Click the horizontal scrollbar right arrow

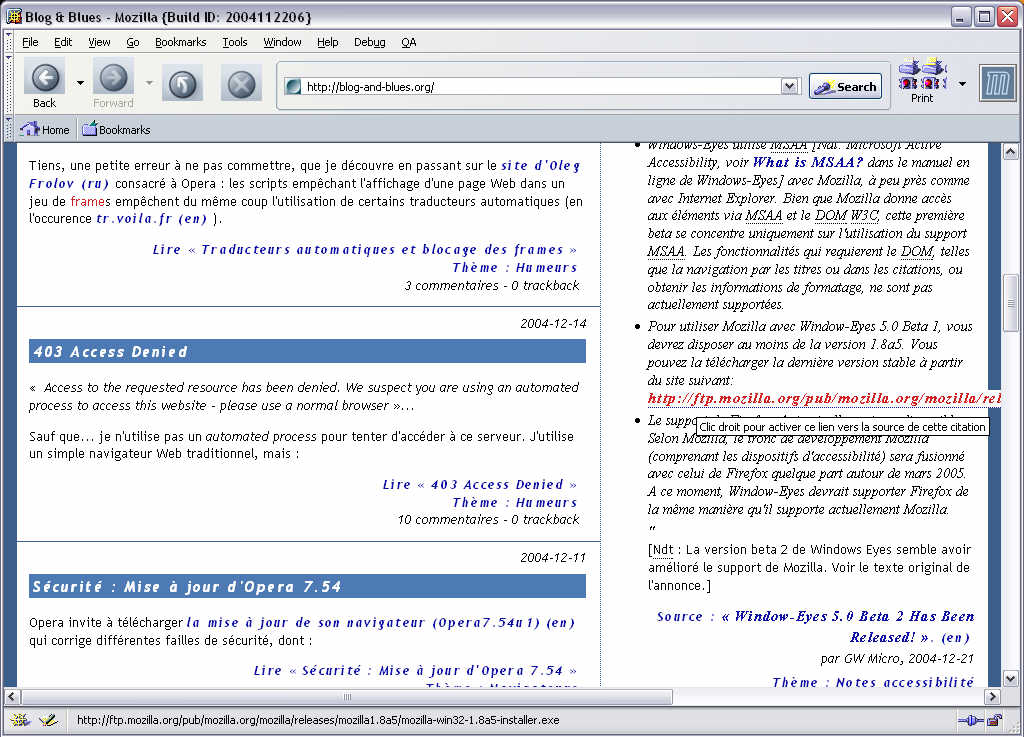coord(993,697)
